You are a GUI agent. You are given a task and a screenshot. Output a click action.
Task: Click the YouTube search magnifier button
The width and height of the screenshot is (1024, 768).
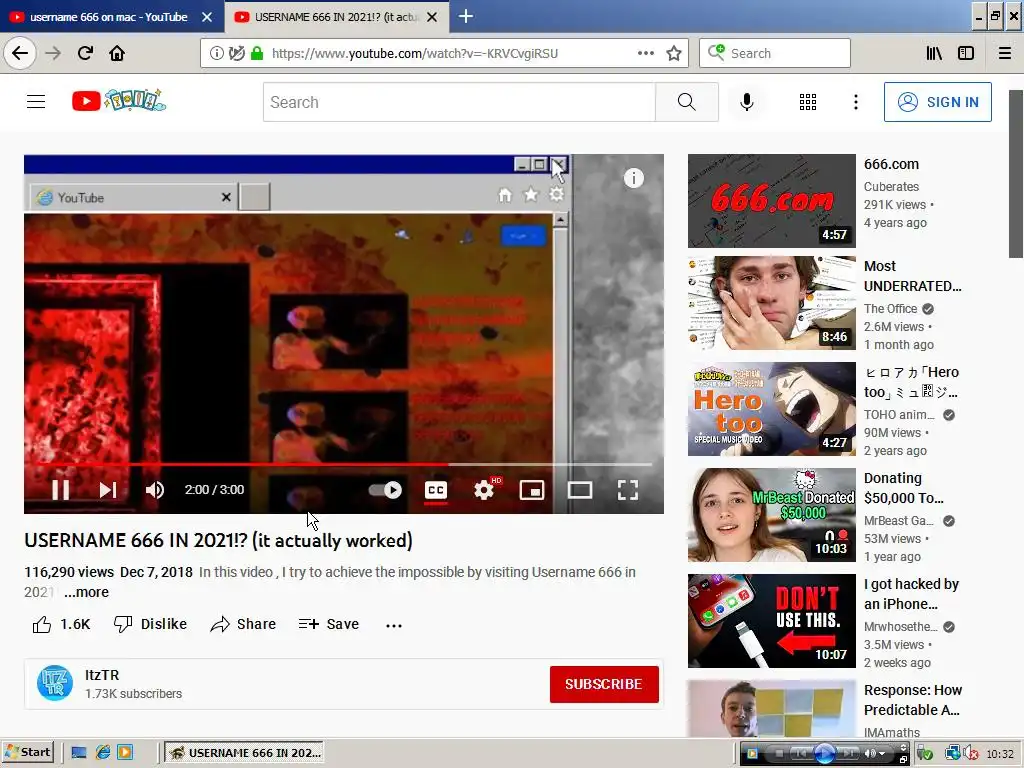pos(686,102)
